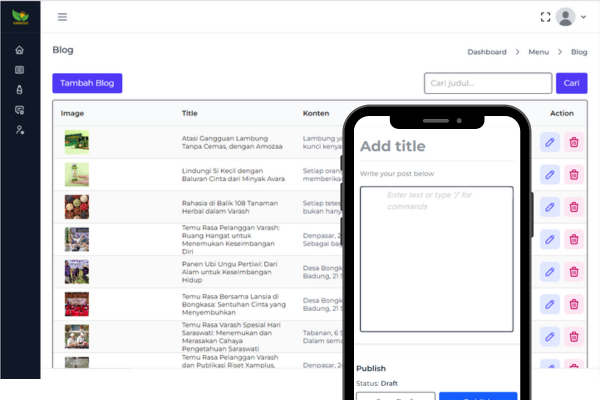Delete the Ruang Hangat Temu Rasa blog

click(574, 240)
